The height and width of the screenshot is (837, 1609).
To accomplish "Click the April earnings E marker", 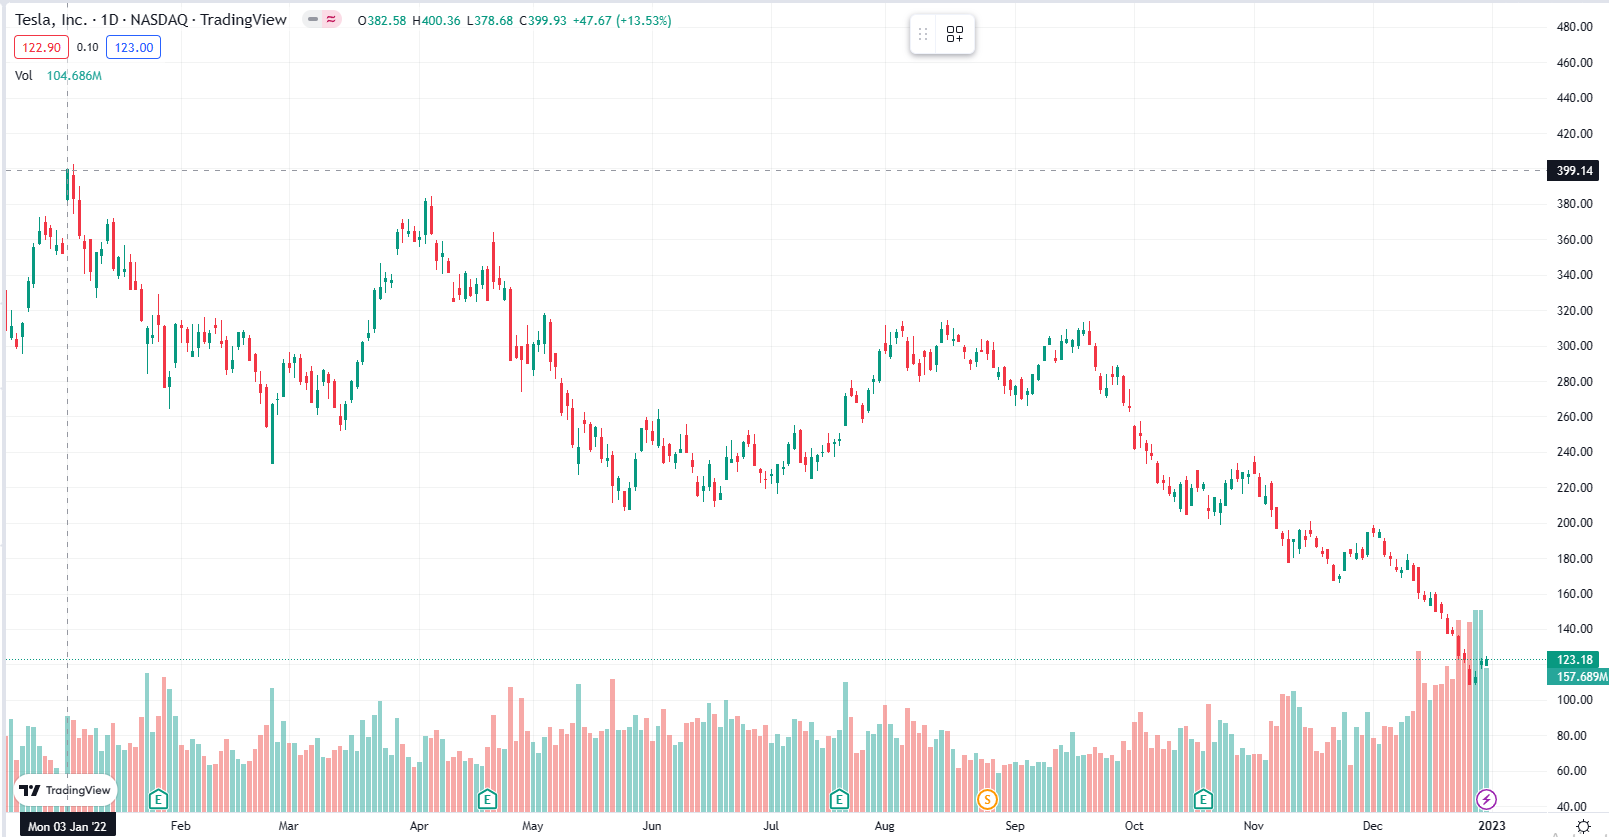I will (x=487, y=799).
